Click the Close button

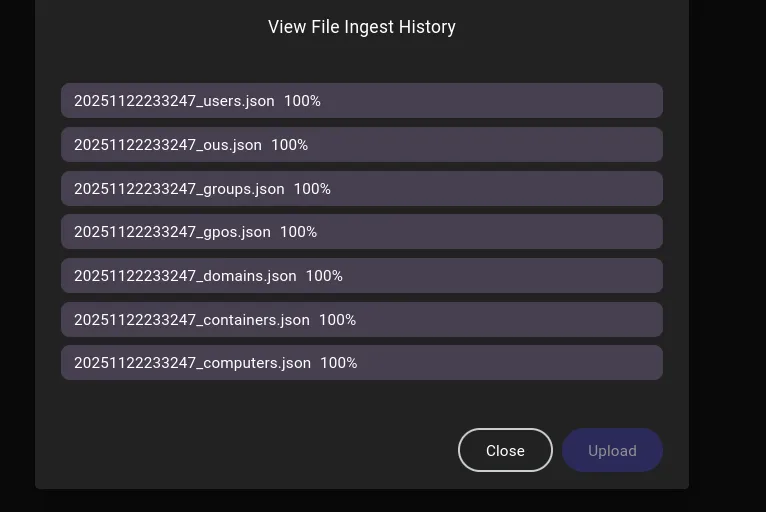click(505, 450)
